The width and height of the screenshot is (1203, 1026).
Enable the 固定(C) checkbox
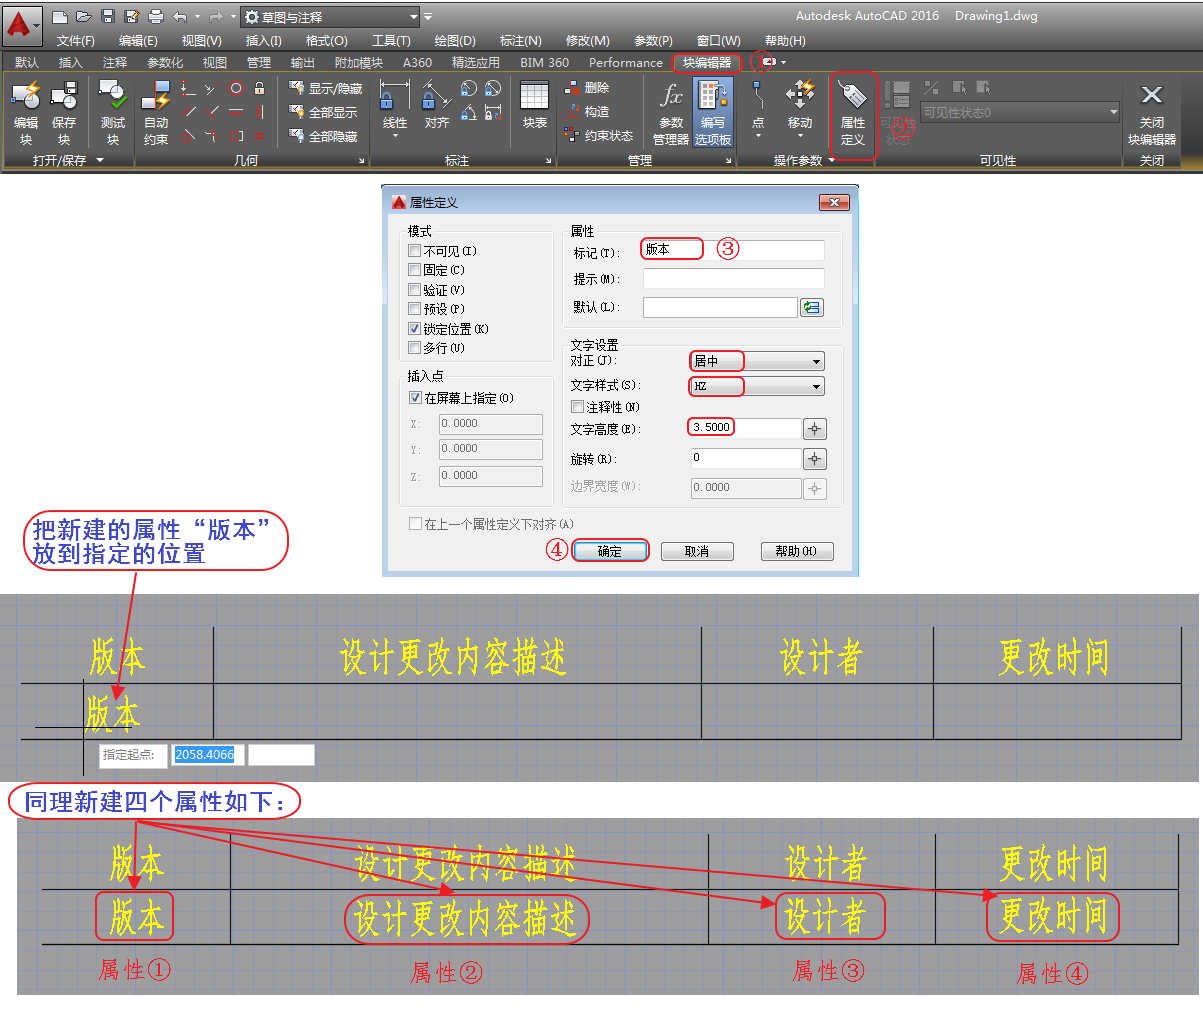[x=414, y=270]
